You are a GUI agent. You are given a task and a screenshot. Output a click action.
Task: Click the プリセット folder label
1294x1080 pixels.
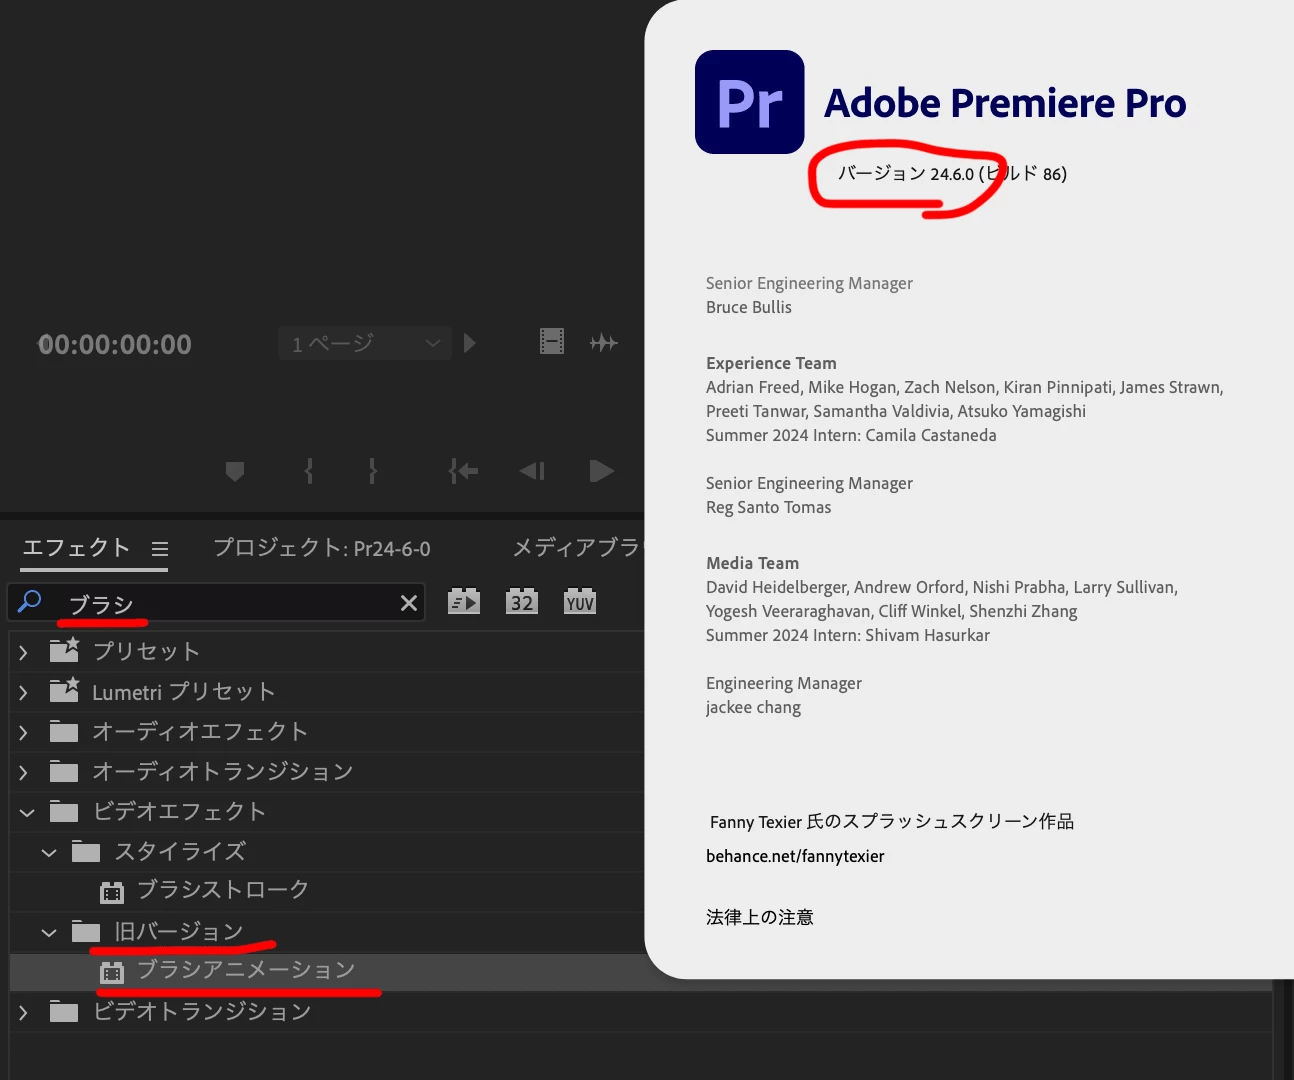tap(146, 651)
